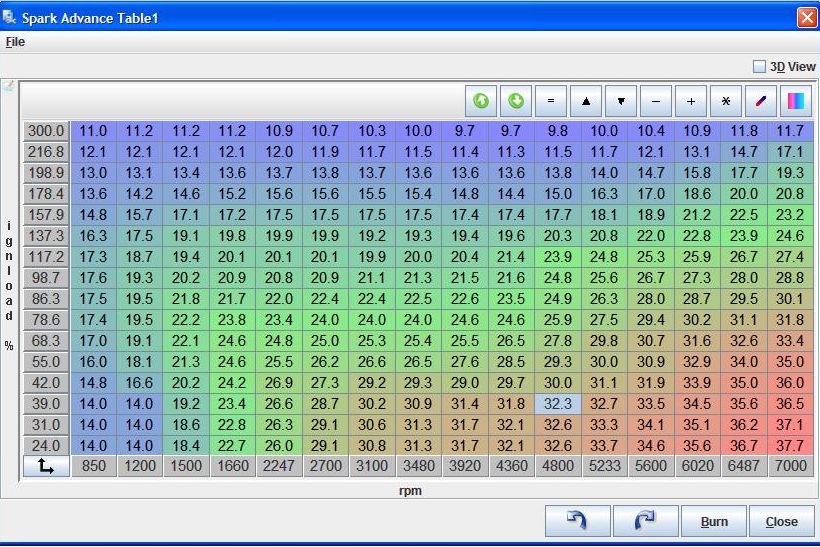This screenshot has width=820, height=547.
Task: Enable the 3D View checkbox
Action: pyautogui.click(x=759, y=67)
